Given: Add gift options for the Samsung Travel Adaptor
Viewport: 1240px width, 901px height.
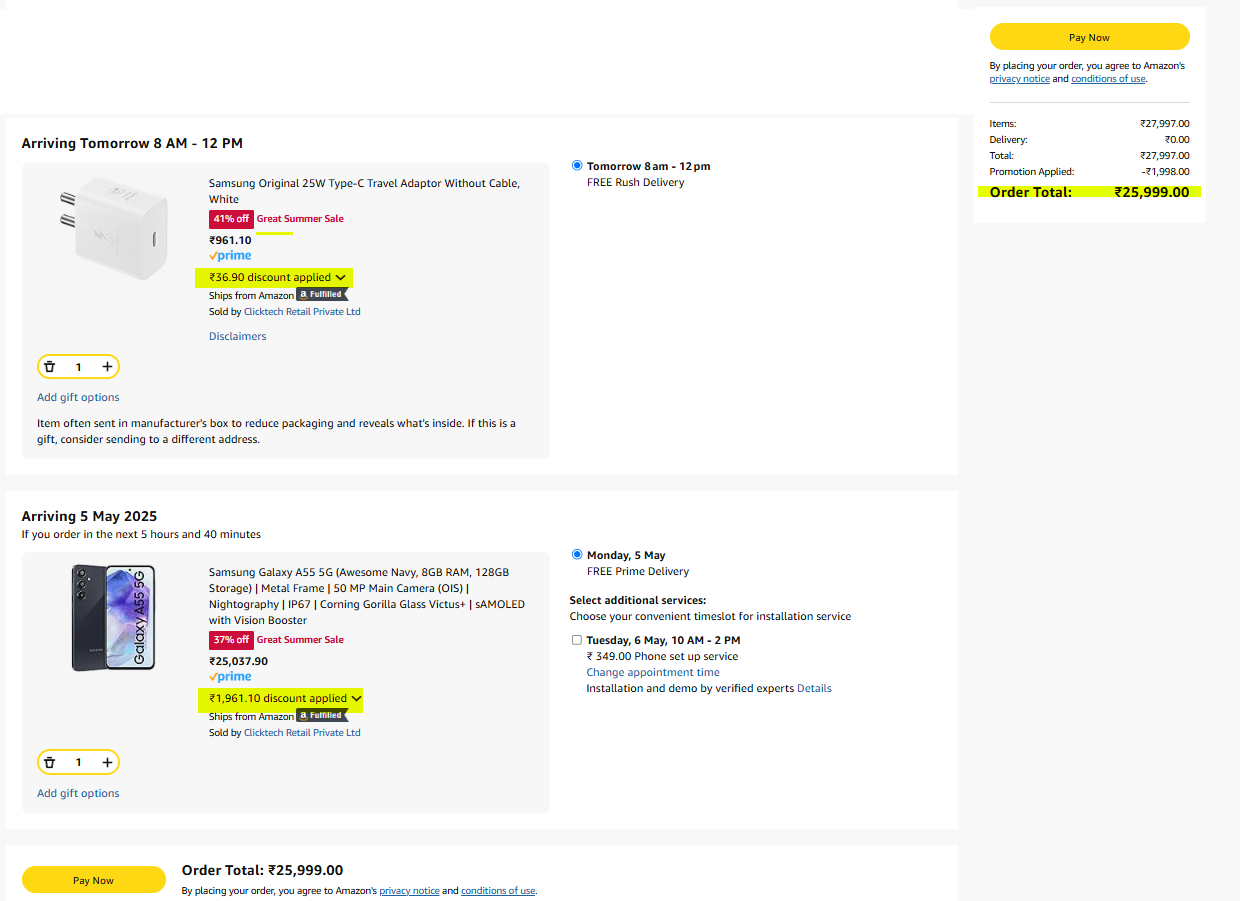Looking at the screenshot, I should point(78,397).
